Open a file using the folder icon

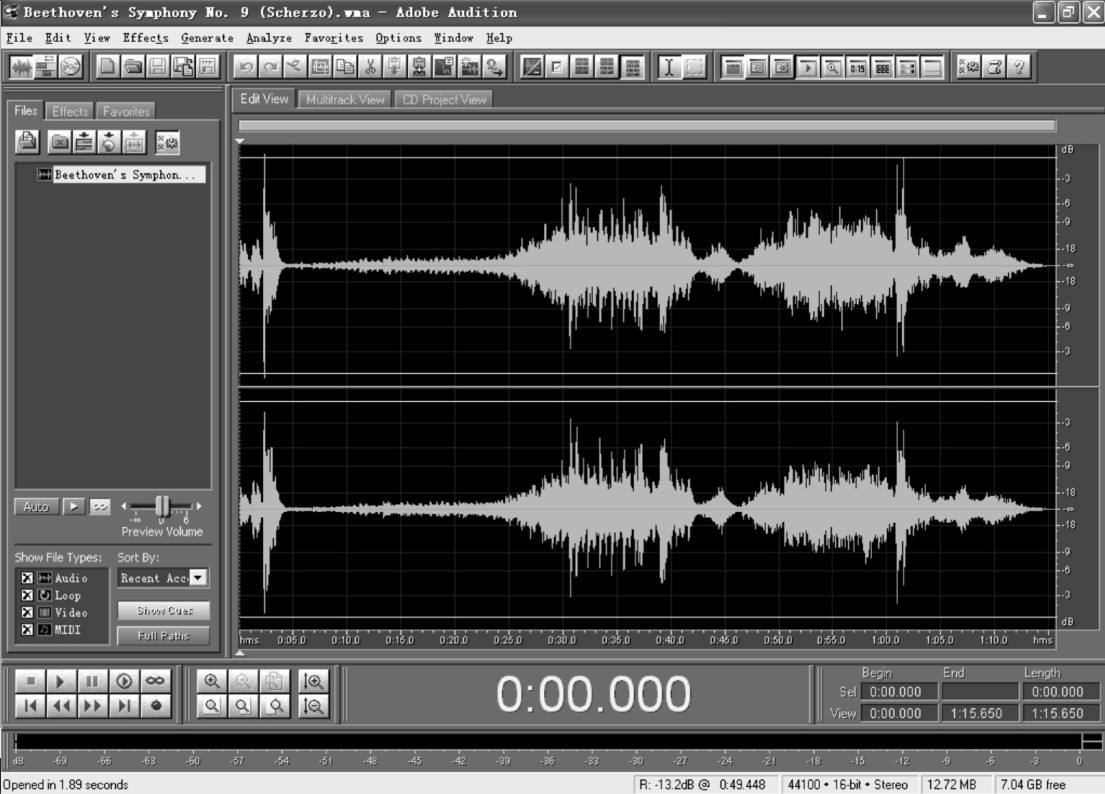132,67
